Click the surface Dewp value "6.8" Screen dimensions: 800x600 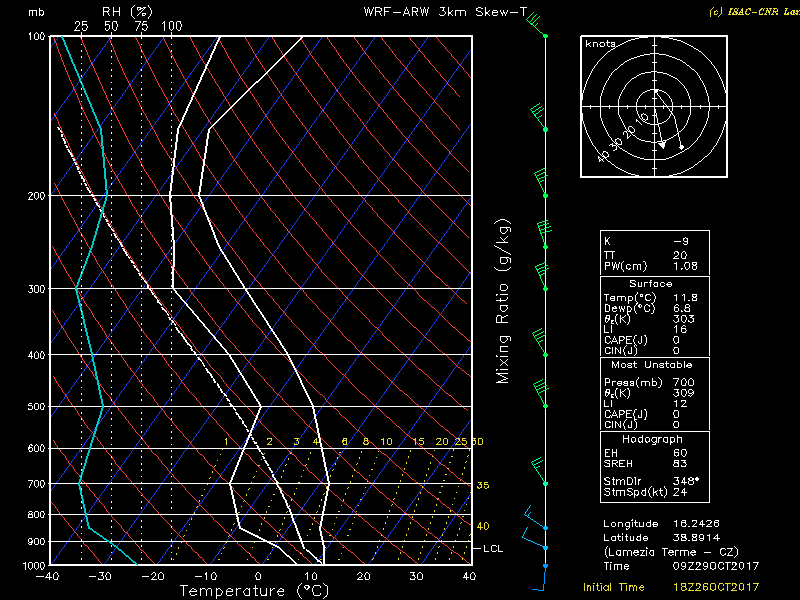click(682, 308)
